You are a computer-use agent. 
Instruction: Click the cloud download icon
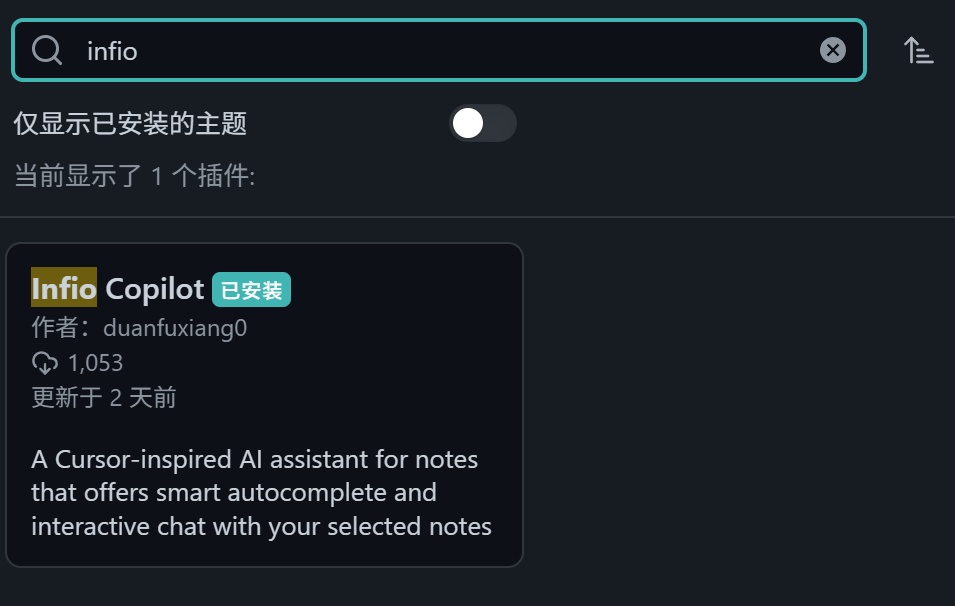point(44,363)
